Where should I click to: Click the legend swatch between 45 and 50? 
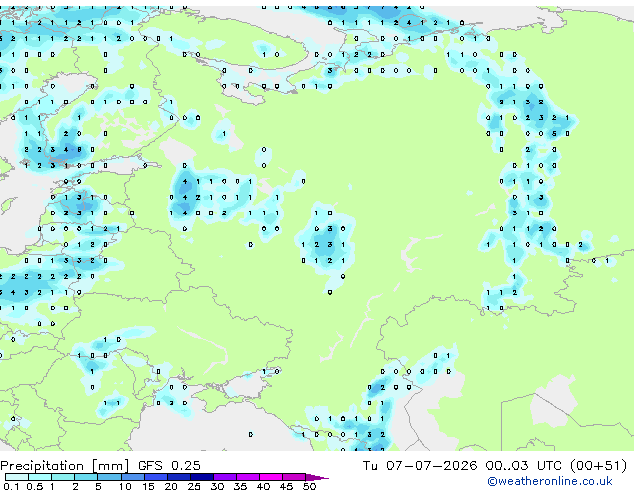point(294,477)
